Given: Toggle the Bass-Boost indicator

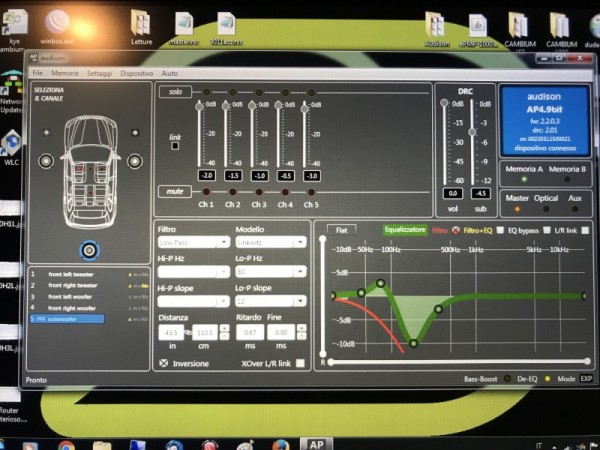Looking at the screenshot, I should [x=507, y=379].
